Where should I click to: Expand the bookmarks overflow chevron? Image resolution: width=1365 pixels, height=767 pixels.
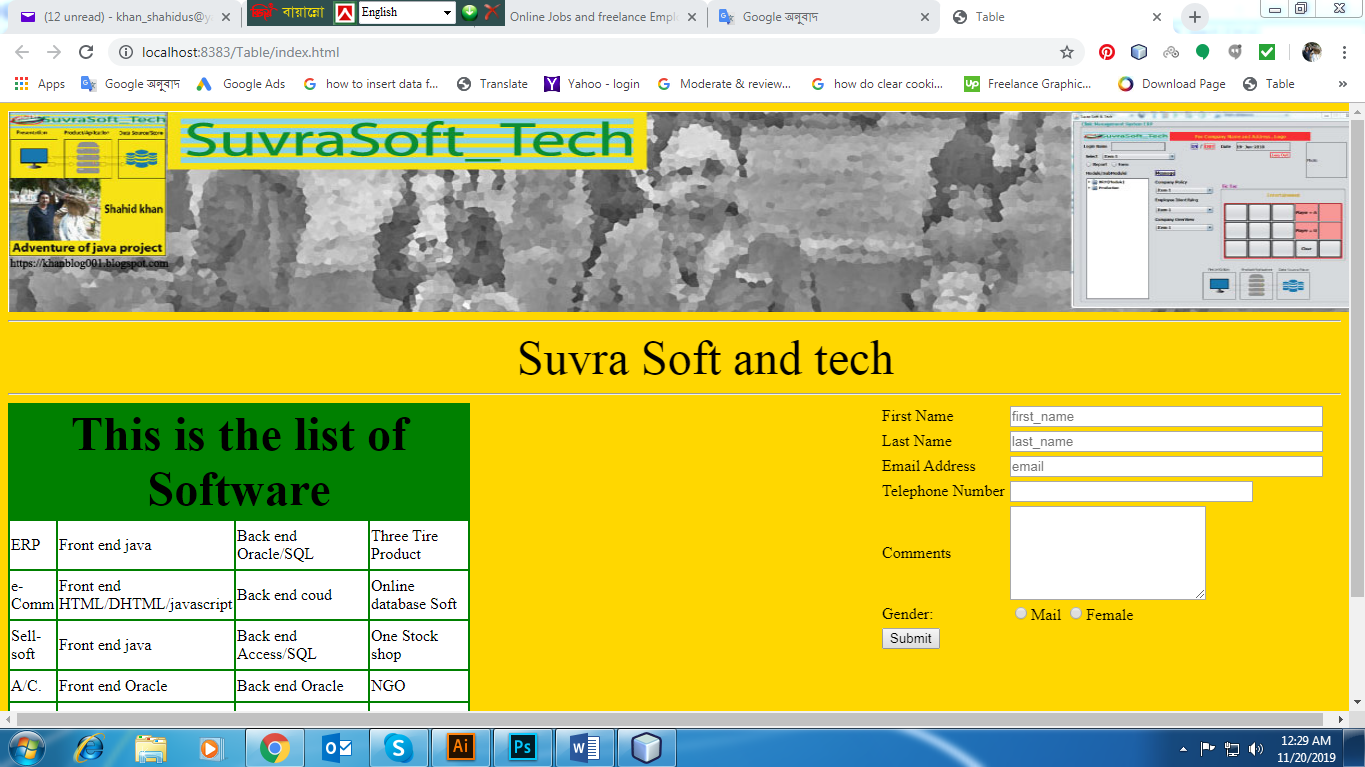click(1342, 84)
